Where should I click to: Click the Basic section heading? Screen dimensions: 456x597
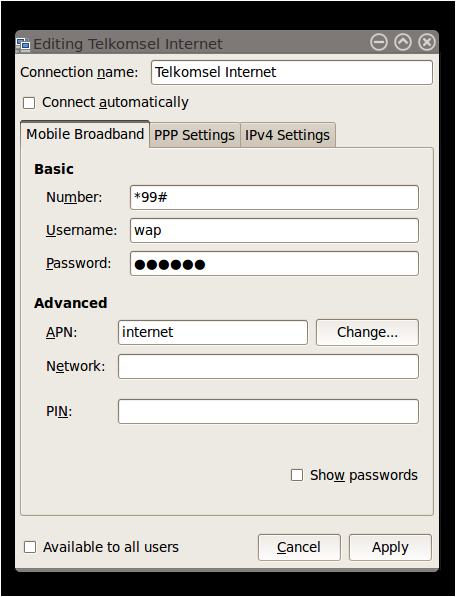click(54, 169)
